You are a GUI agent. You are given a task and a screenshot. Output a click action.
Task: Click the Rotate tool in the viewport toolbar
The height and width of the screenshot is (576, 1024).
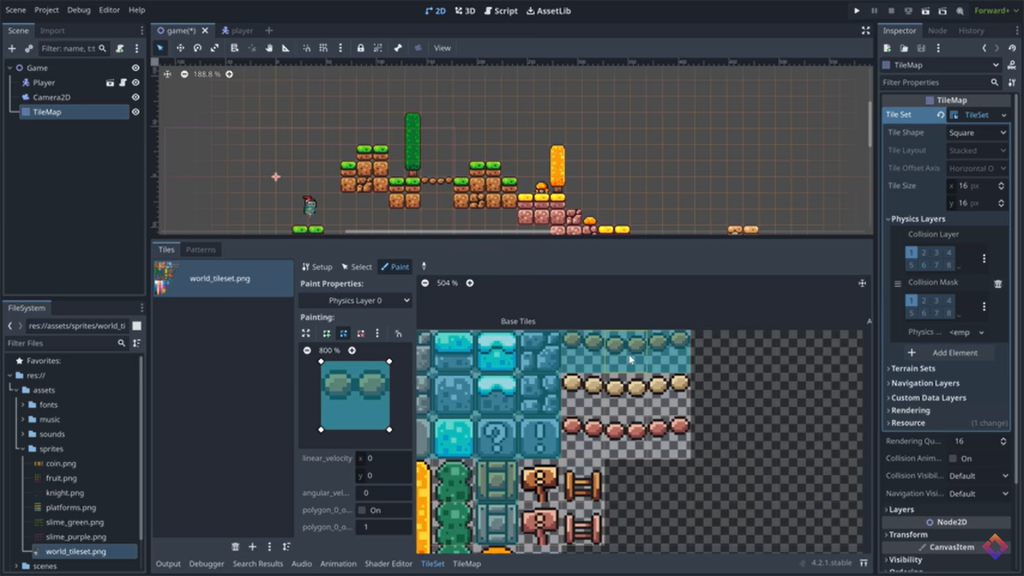click(x=197, y=48)
